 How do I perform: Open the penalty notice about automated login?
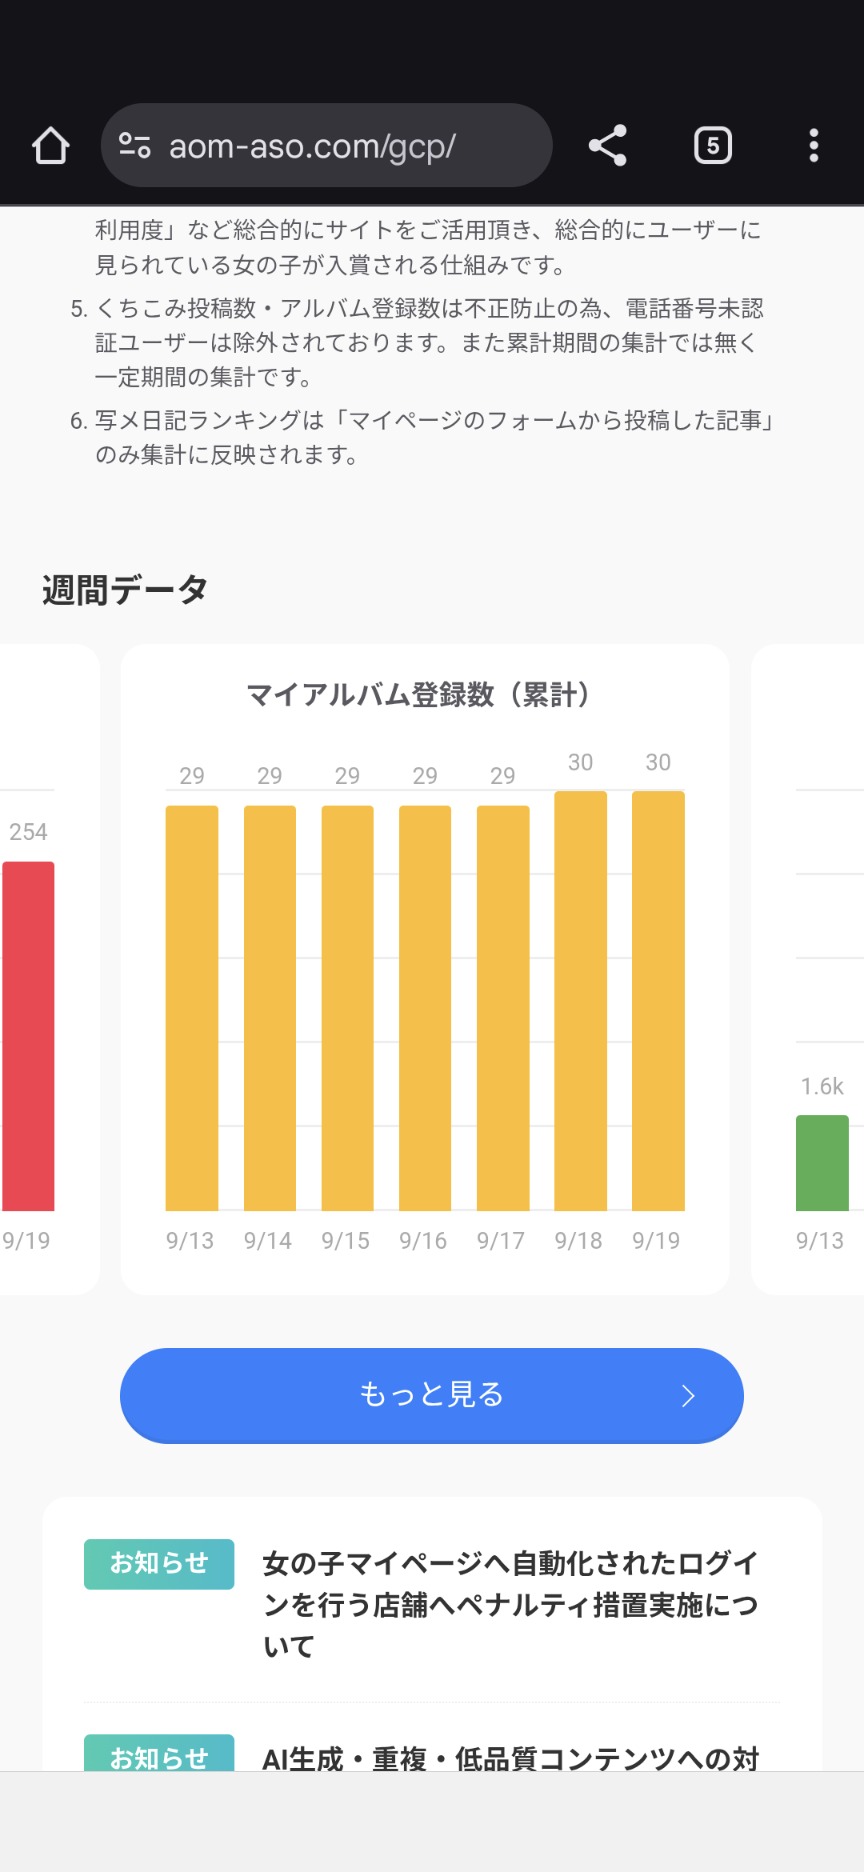[510, 1604]
